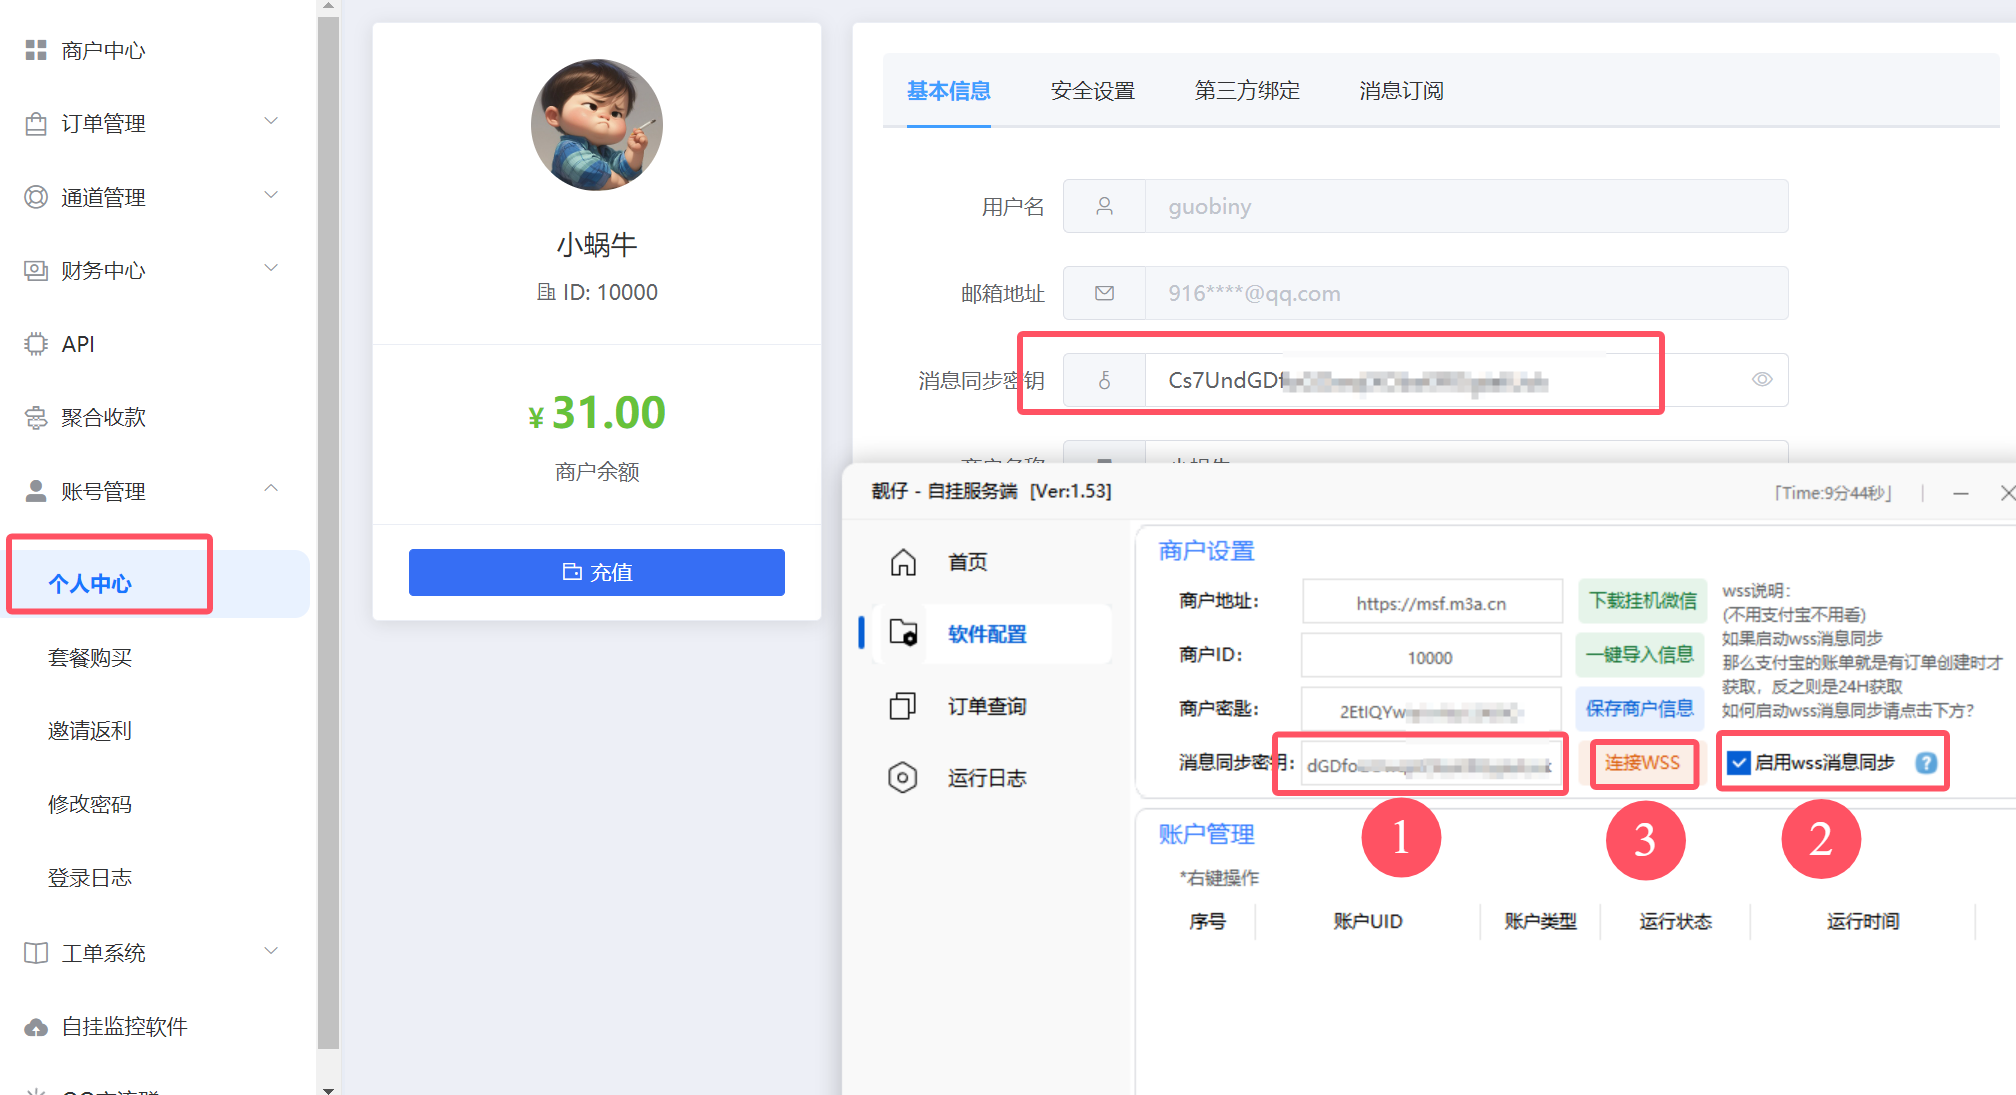Click the ¥31.00 商户余额 amount
This screenshot has height=1095, width=2016.
[597, 412]
